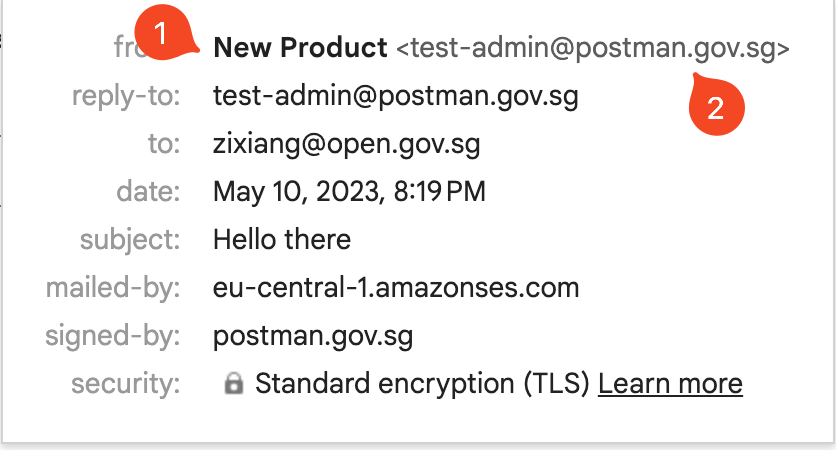Viewport: 836px width, 450px height.
Task: Click the Standard encryption (TLS) text
Action: click(x=422, y=384)
